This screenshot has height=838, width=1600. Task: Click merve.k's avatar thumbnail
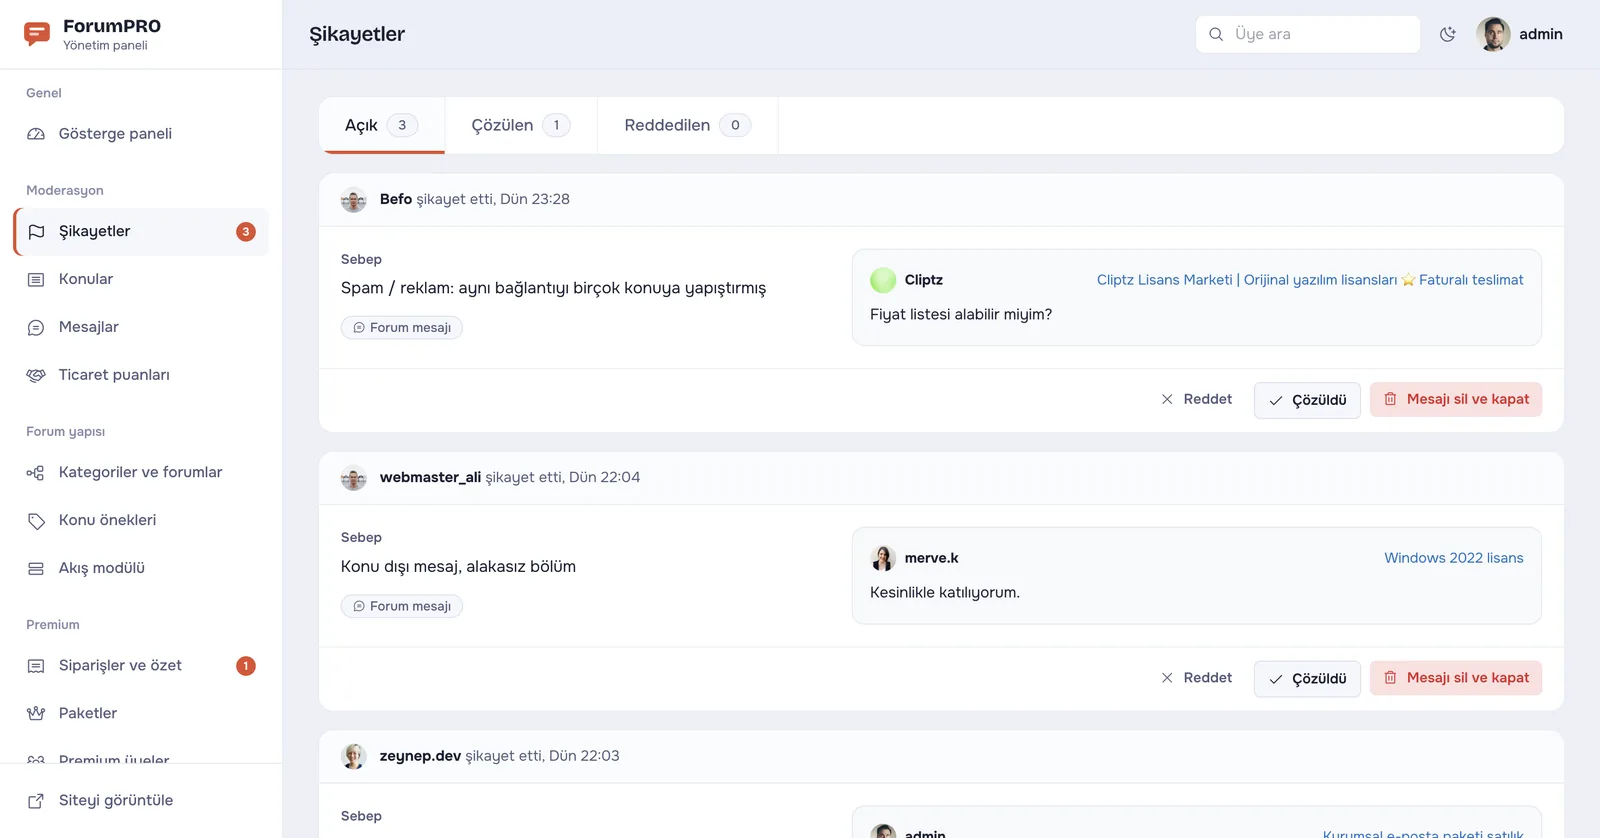pos(883,558)
